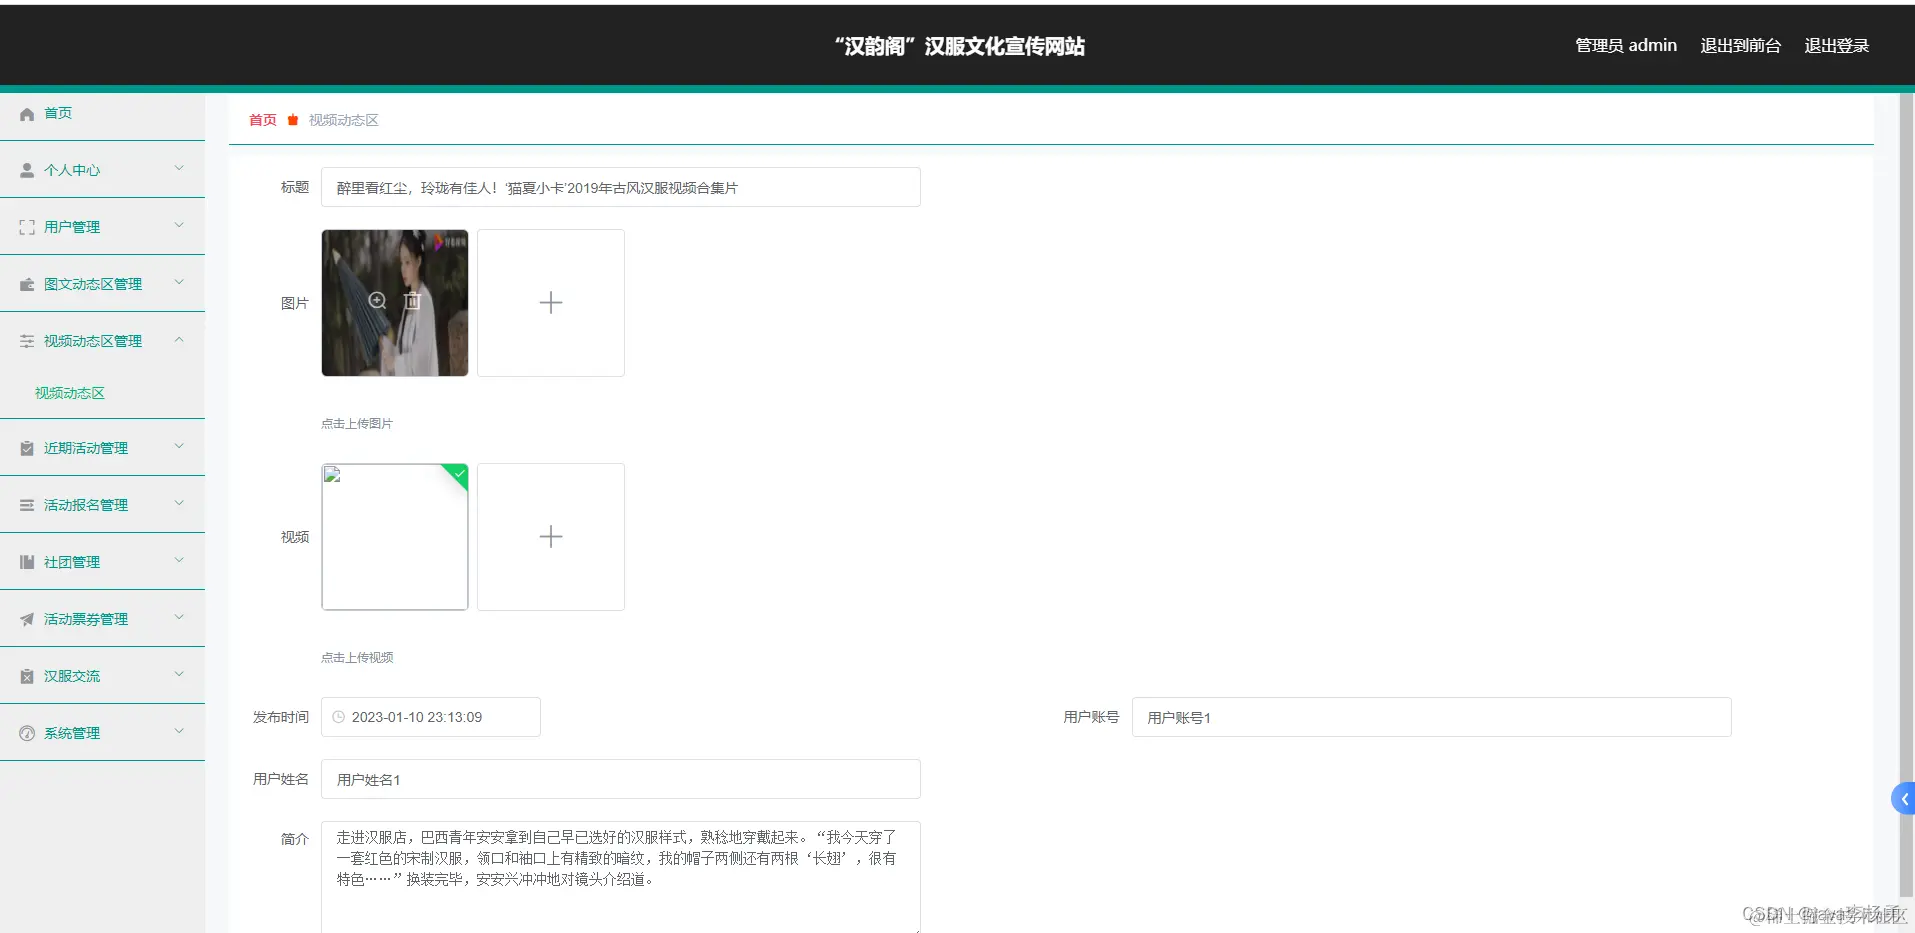Click the bracket icon beside 用户管理

27,228
